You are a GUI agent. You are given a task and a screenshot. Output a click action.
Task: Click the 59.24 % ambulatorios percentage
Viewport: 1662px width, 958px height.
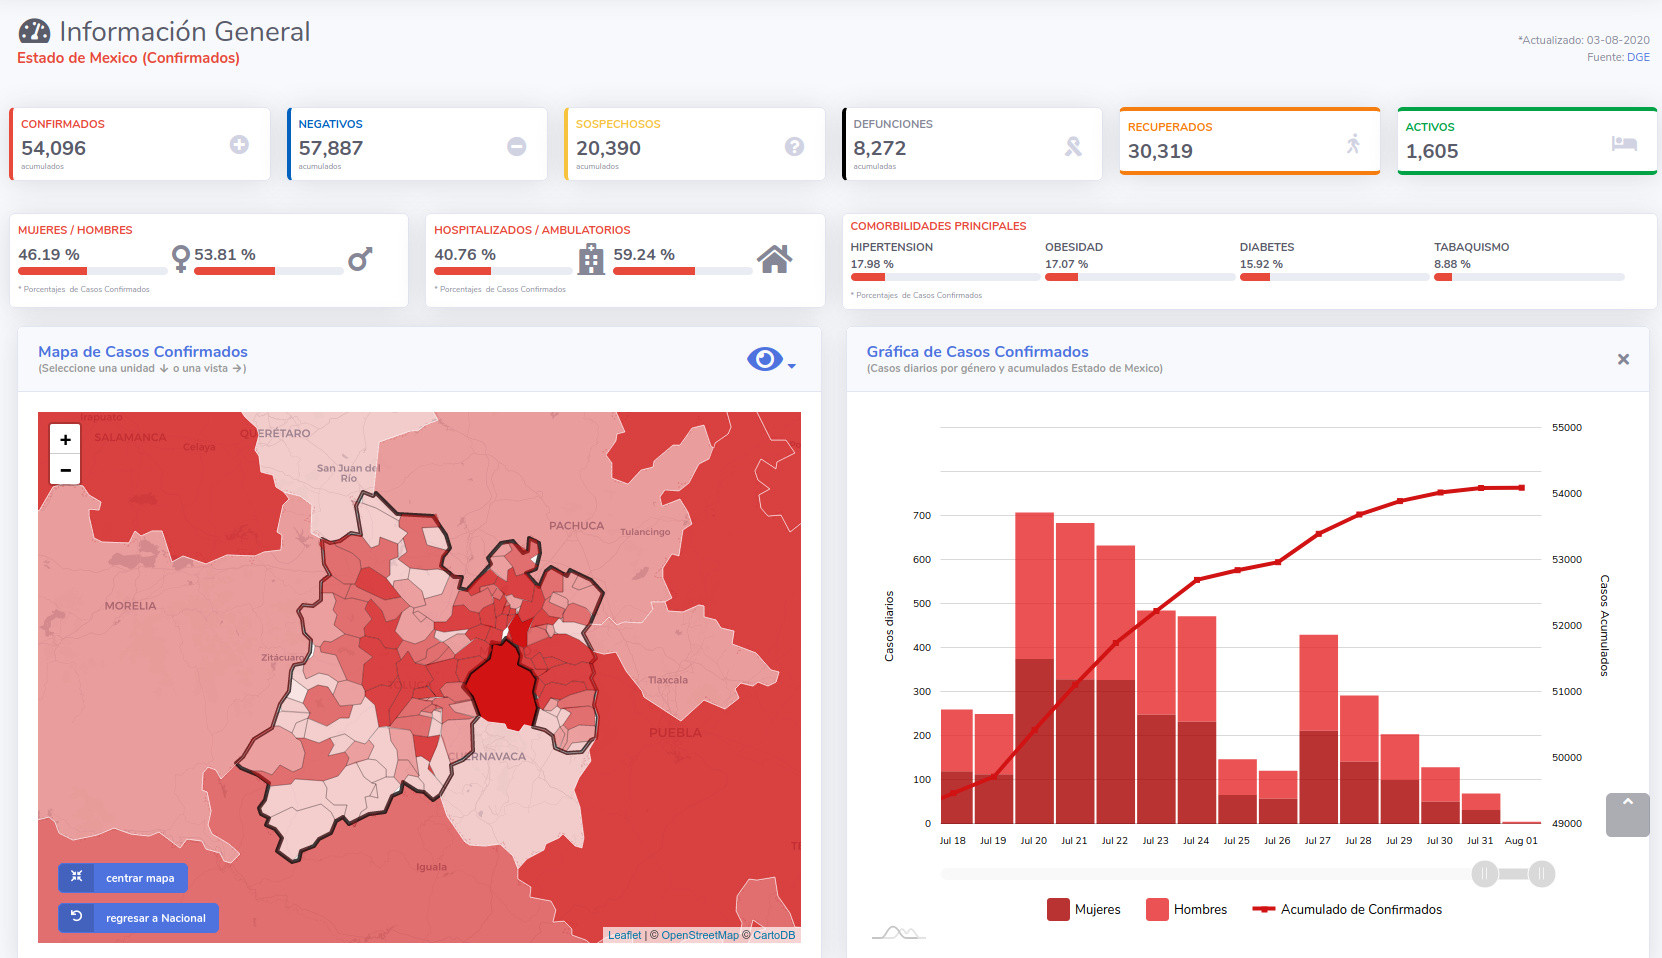tap(644, 255)
